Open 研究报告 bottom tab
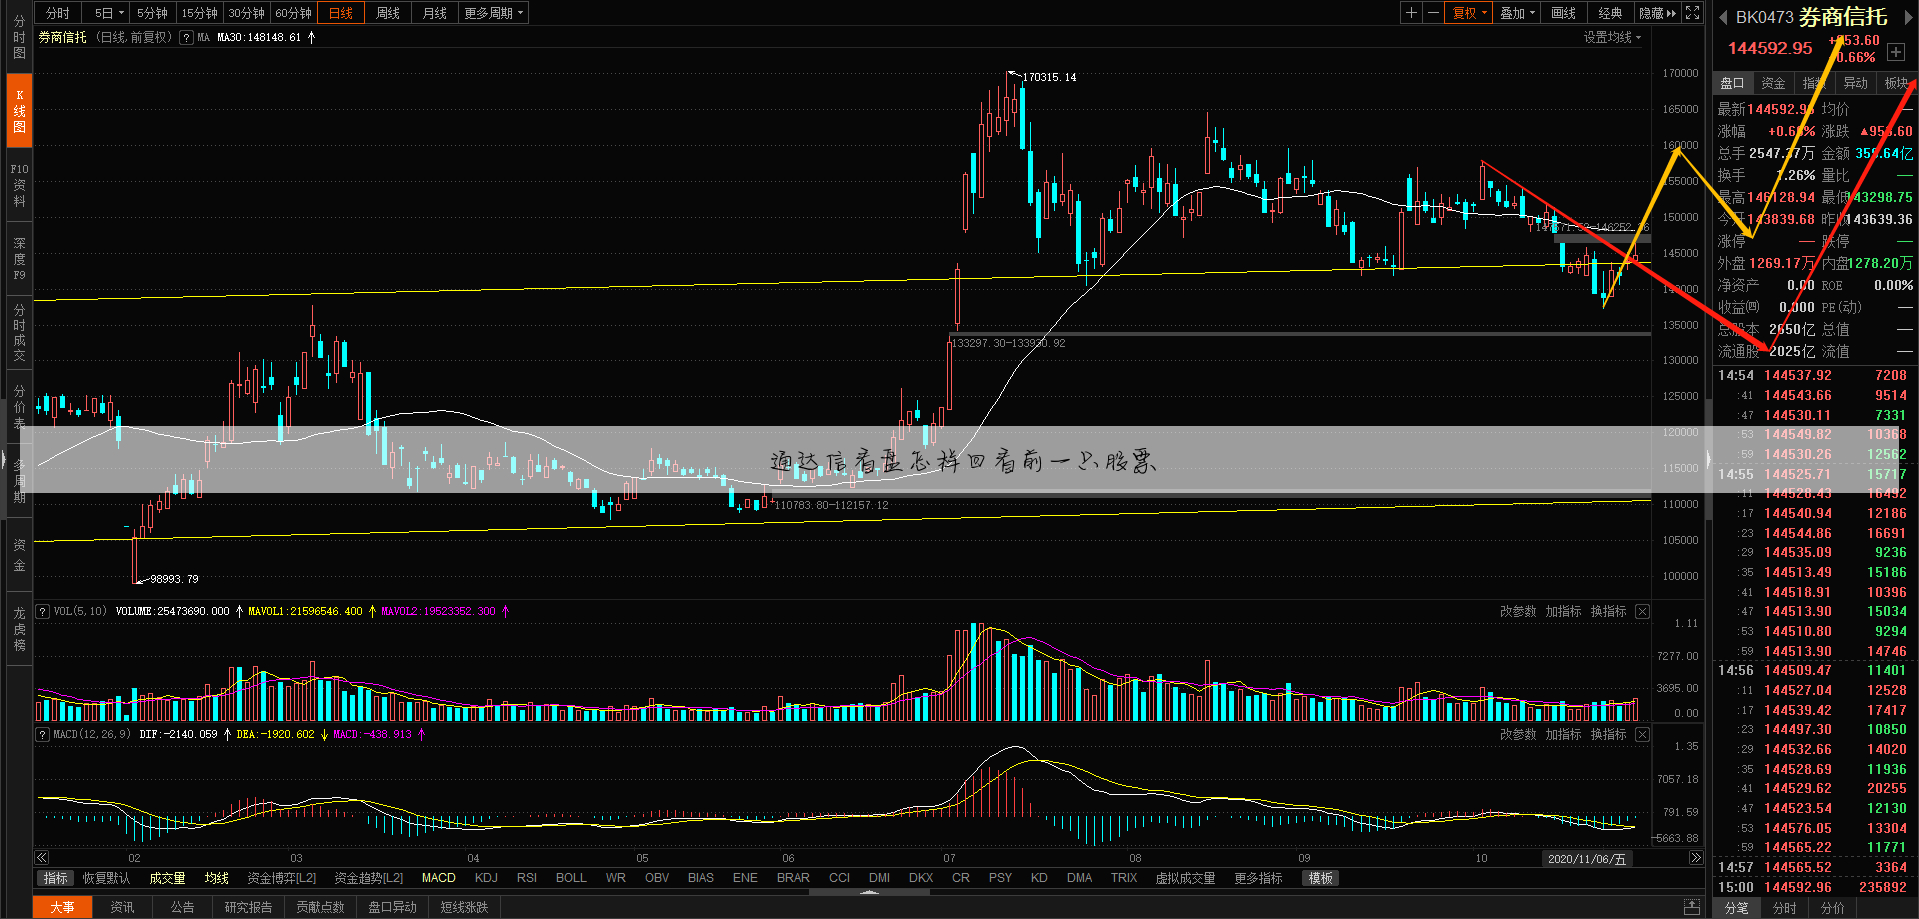 click(x=248, y=907)
